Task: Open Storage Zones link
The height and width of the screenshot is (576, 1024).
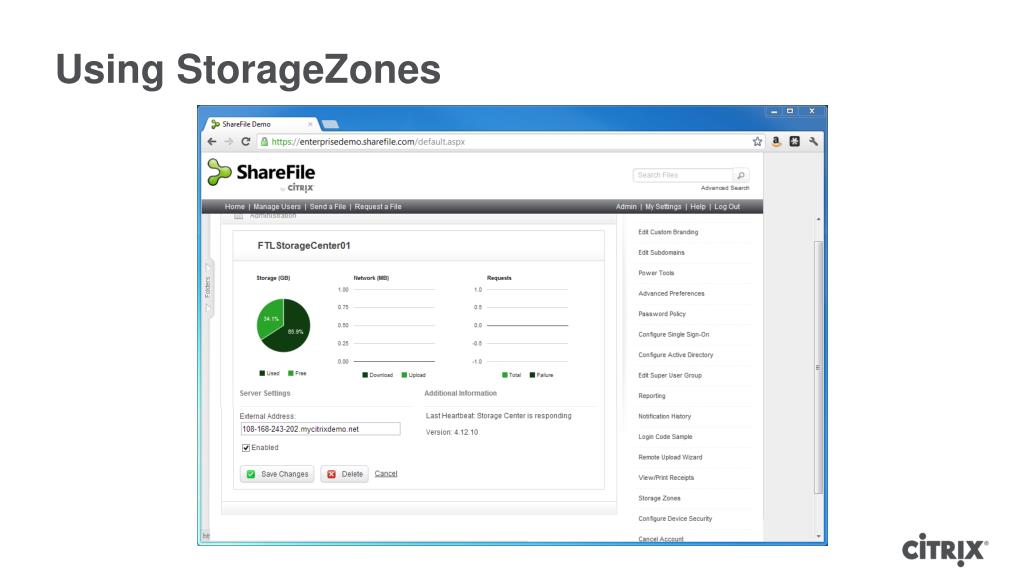Action: [659, 498]
